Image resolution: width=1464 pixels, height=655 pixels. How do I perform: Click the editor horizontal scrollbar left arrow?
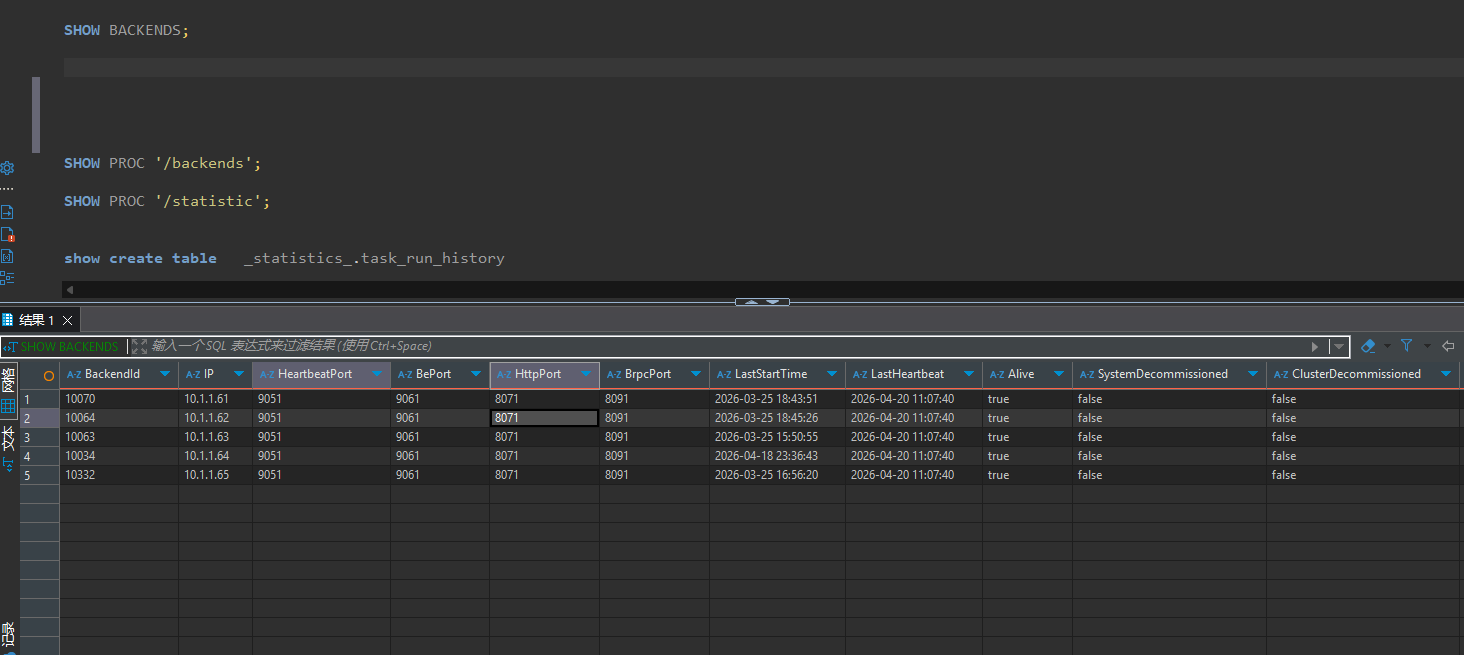pyautogui.click(x=68, y=290)
